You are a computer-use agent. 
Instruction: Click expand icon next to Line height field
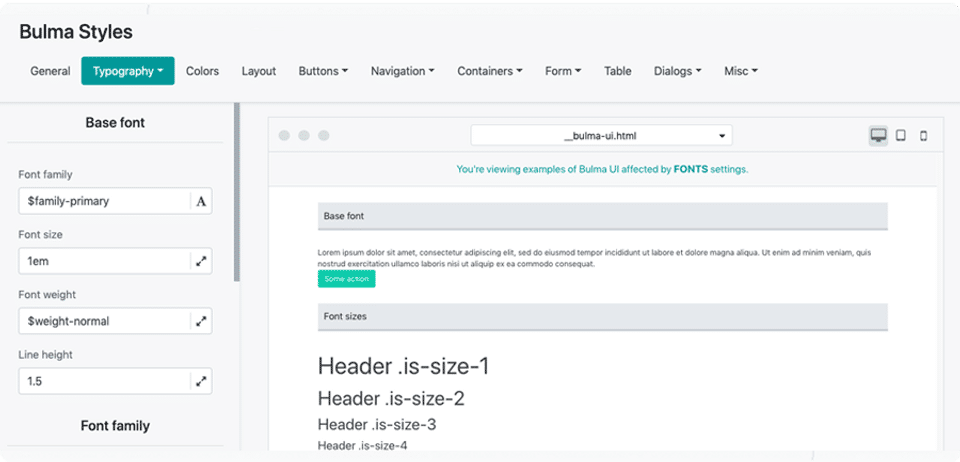201,381
